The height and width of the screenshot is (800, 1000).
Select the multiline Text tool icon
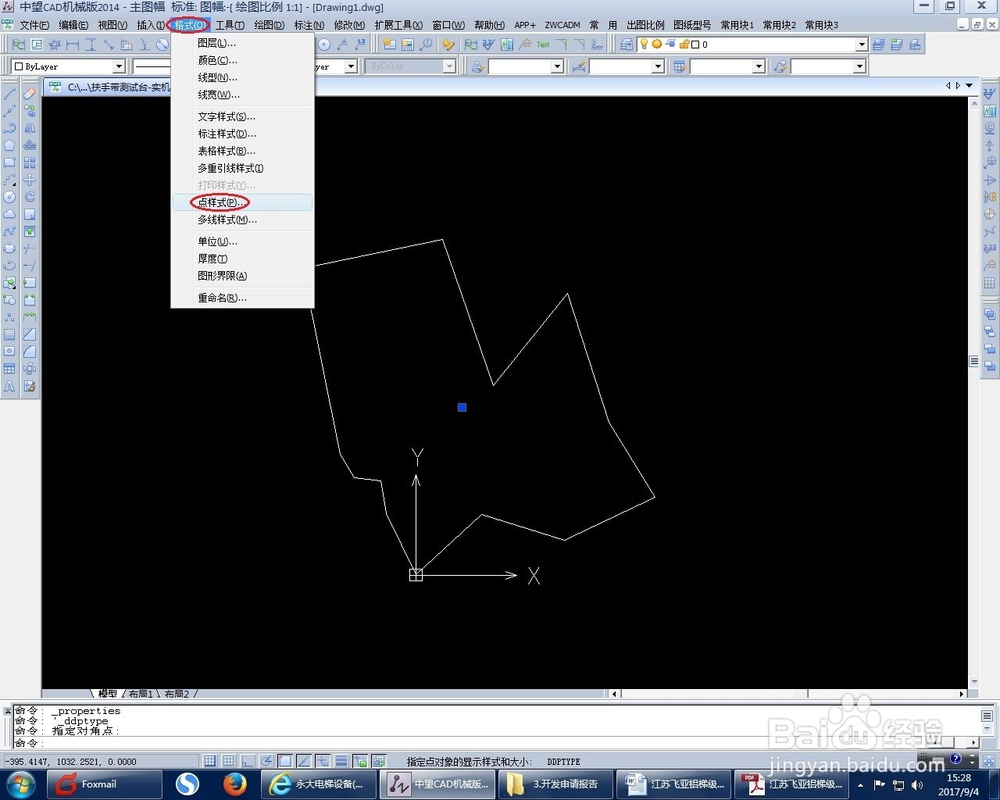click(x=10, y=386)
